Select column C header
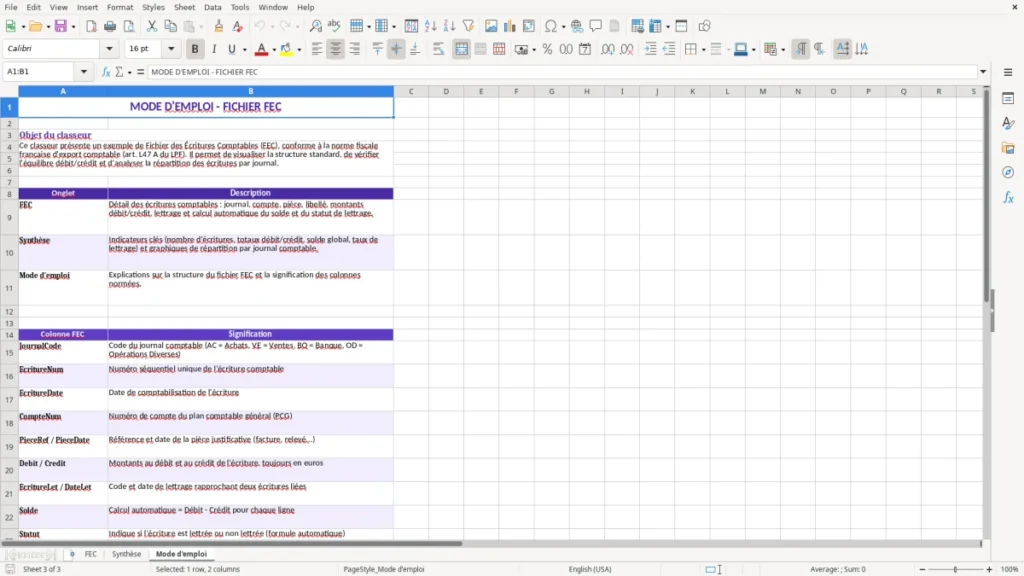 [x=411, y=91]
